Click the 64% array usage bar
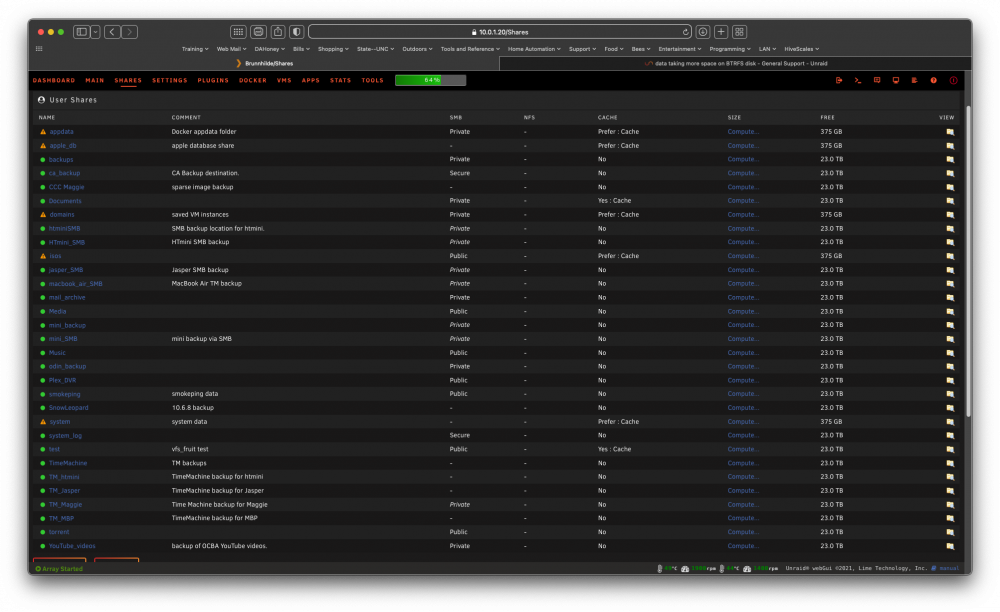The width and height of the screenshot is (1000, 612). (x=430, y=80)
